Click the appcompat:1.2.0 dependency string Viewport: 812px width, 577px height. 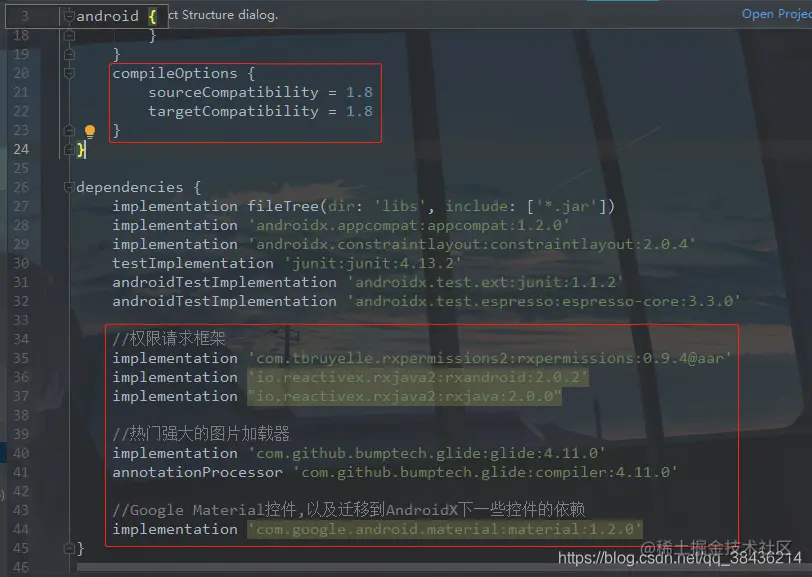[409, 225]
